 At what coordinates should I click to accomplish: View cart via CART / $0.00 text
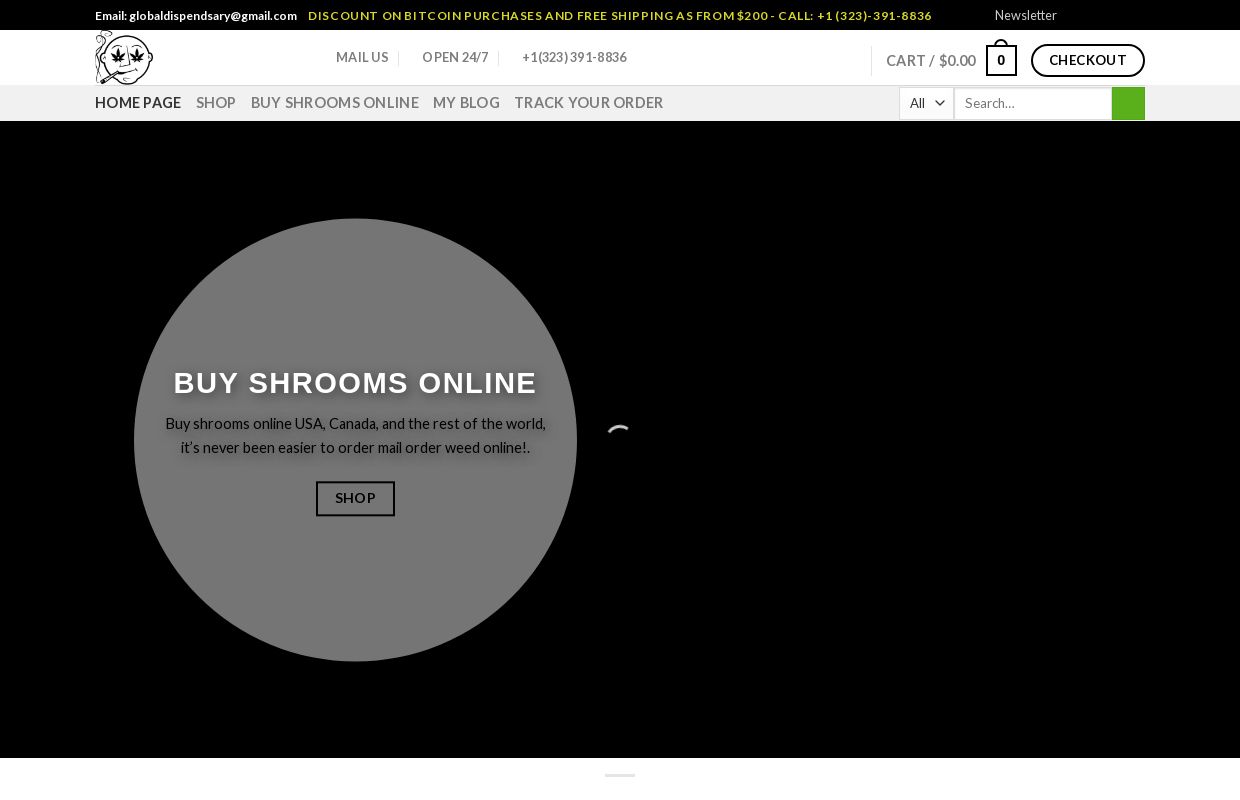coord(930,60)
